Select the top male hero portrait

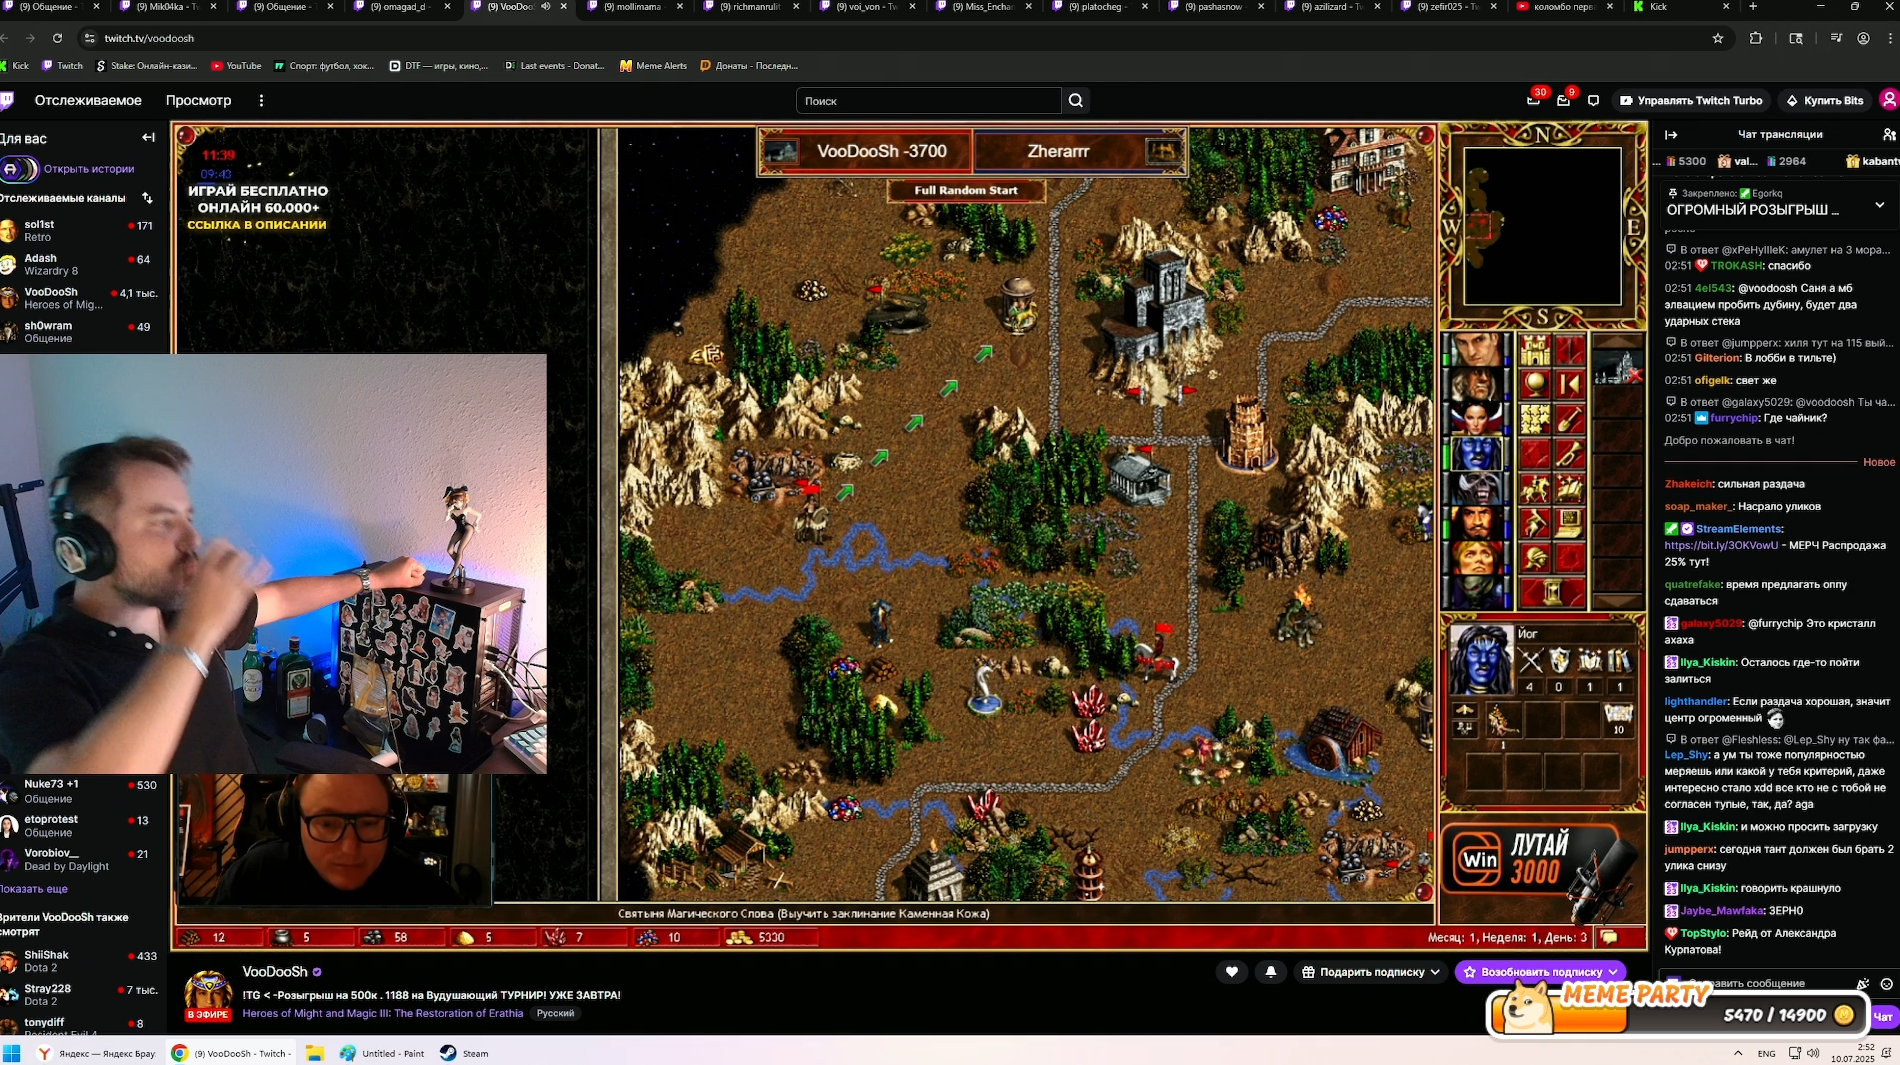(1476, 350)
